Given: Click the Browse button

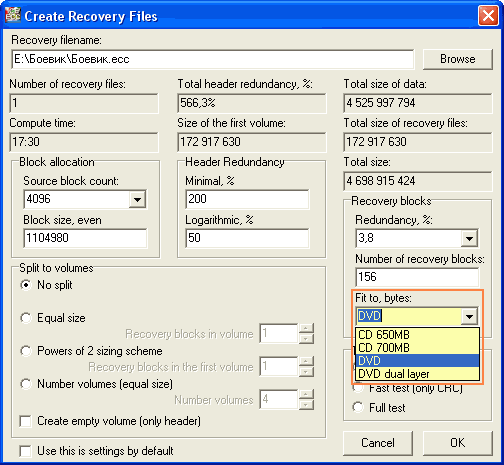Looking at the screenshot, I should (458, 59).
